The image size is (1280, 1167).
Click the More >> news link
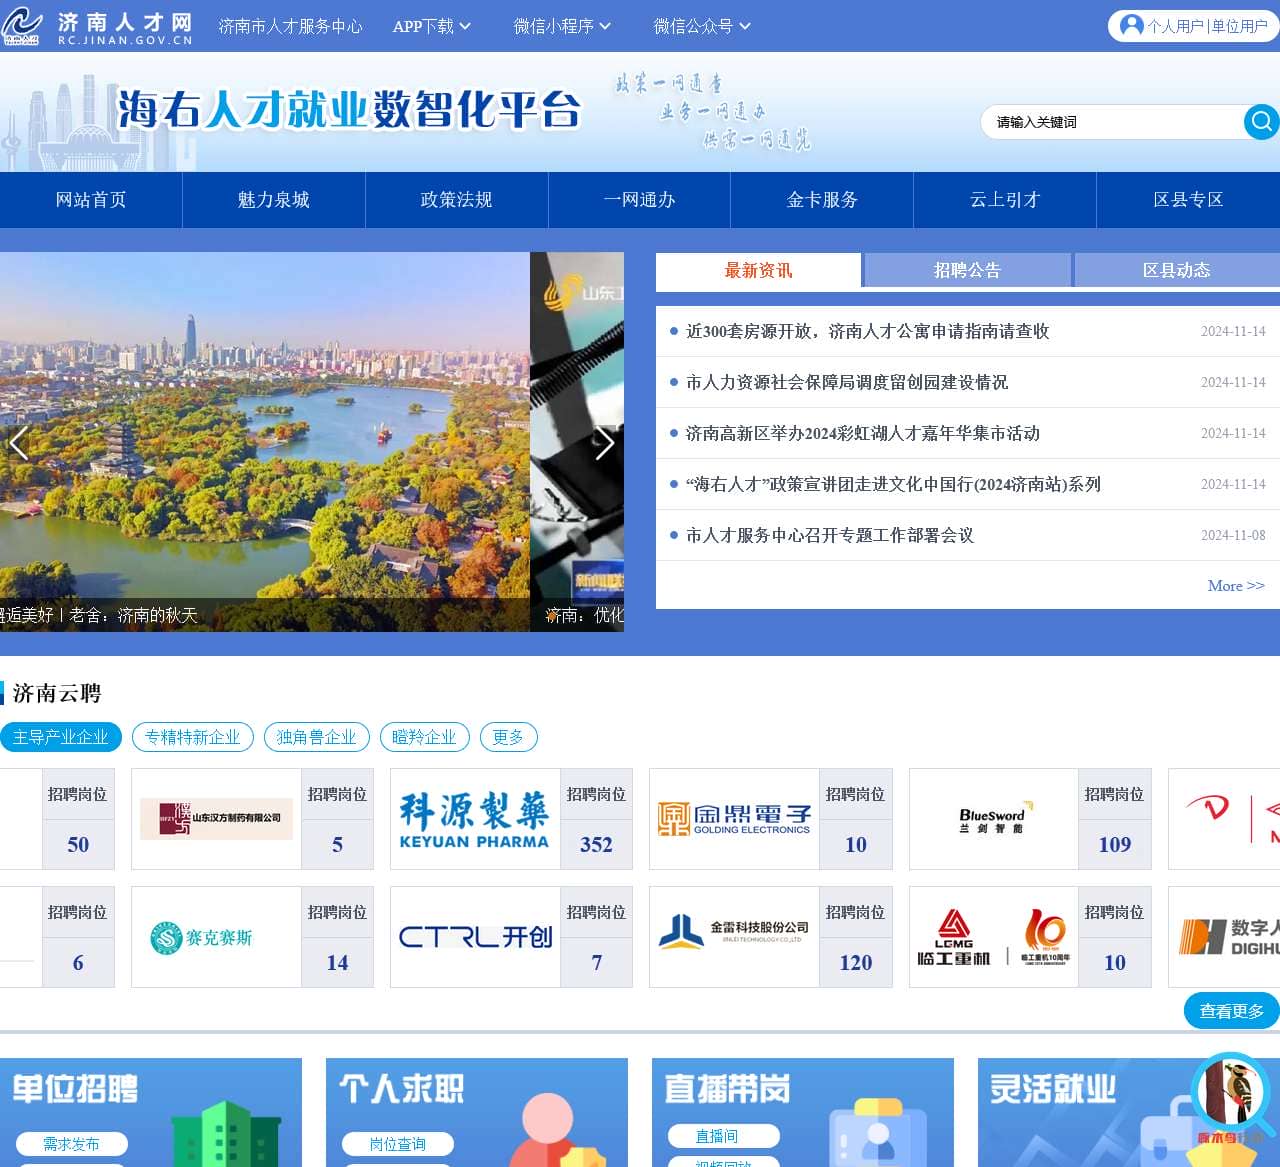[1236, 586]
